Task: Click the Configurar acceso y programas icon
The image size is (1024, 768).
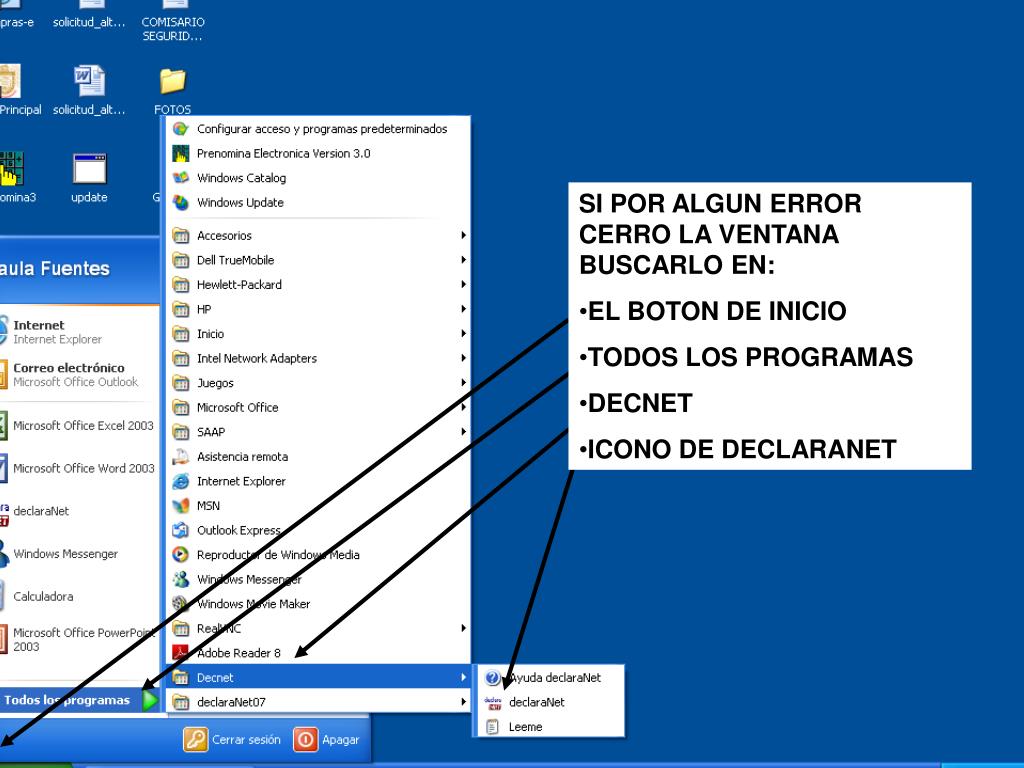Action: 181,129
